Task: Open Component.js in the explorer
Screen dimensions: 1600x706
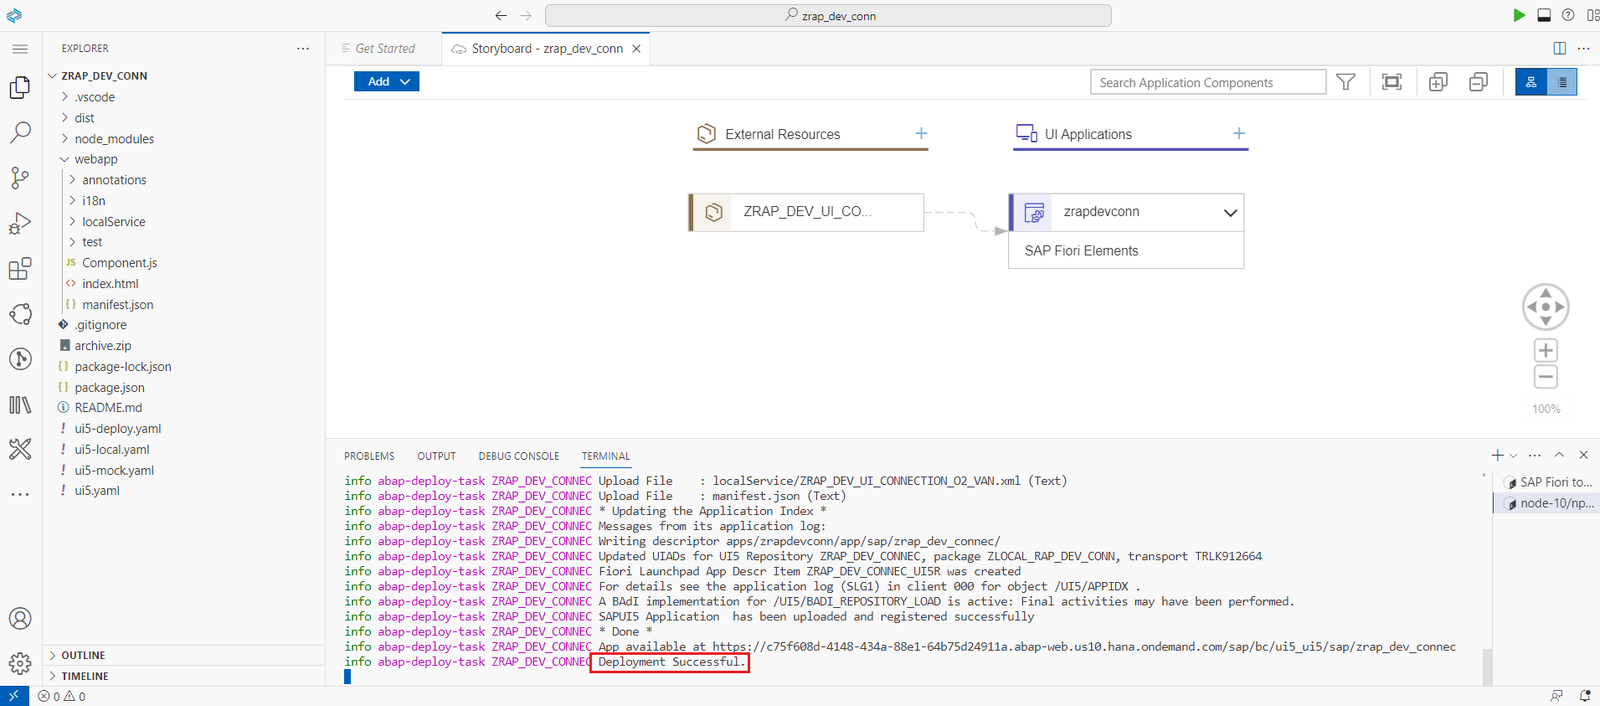Action: click(119, 263)
